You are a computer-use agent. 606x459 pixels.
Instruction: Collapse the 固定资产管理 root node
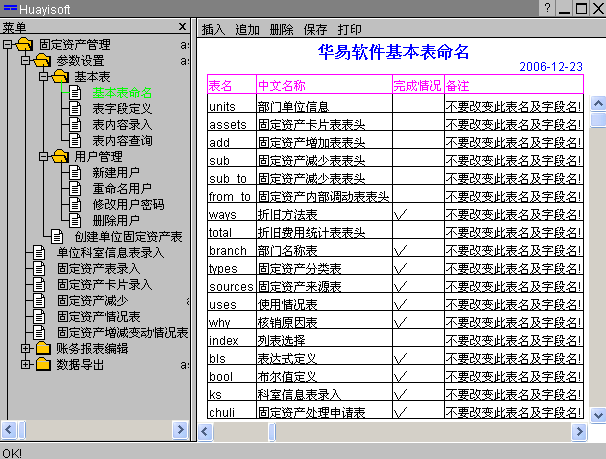(7, 44)
